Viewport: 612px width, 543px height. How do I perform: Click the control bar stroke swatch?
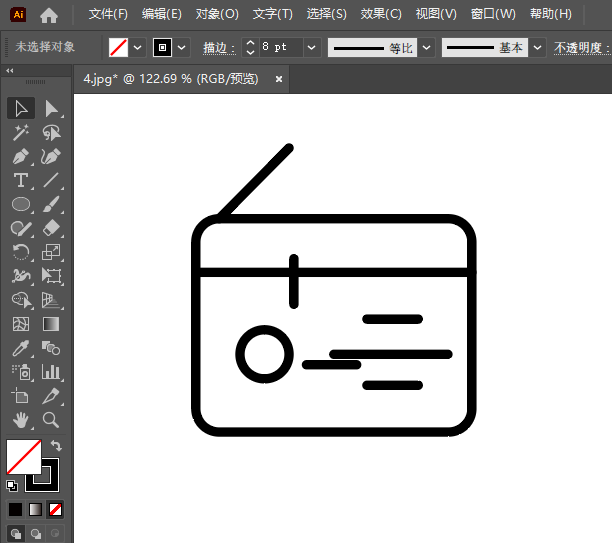tap(162, 48)
